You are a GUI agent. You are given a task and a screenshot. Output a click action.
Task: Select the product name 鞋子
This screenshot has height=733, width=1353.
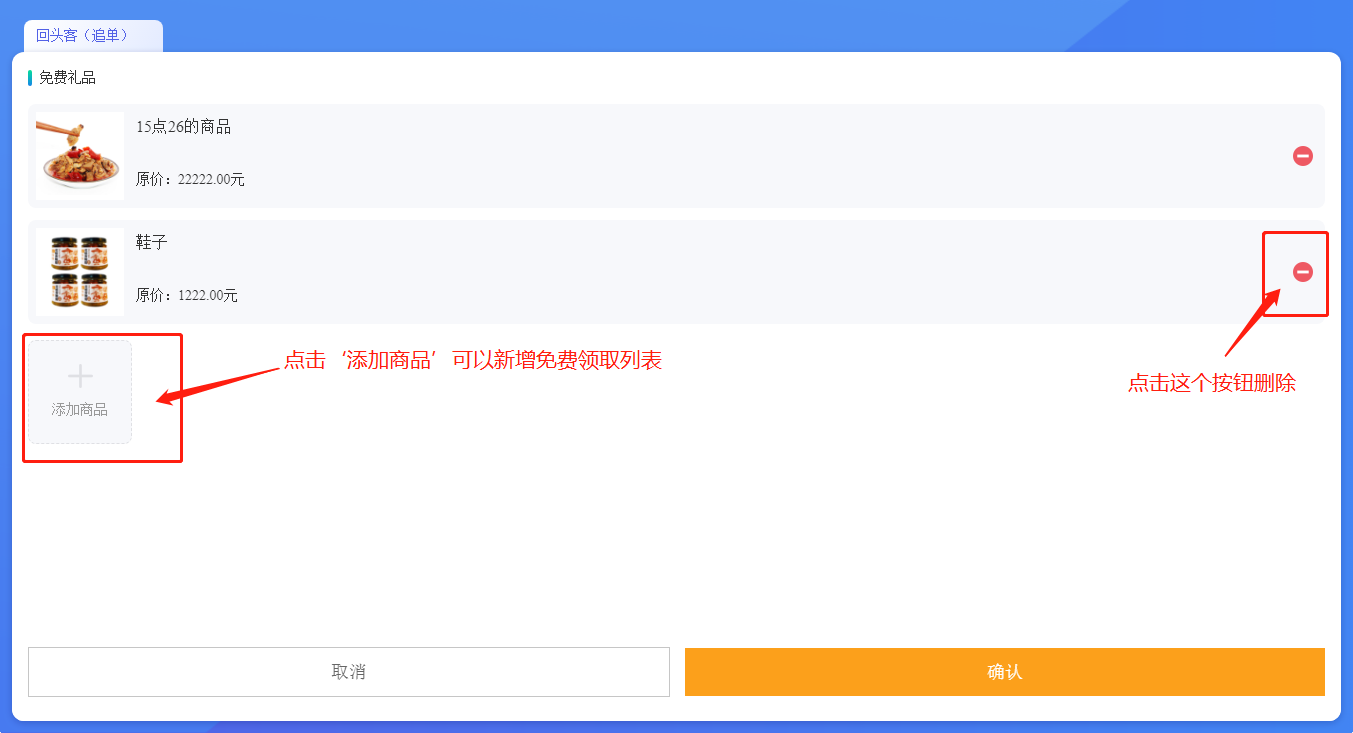[152, 243]
